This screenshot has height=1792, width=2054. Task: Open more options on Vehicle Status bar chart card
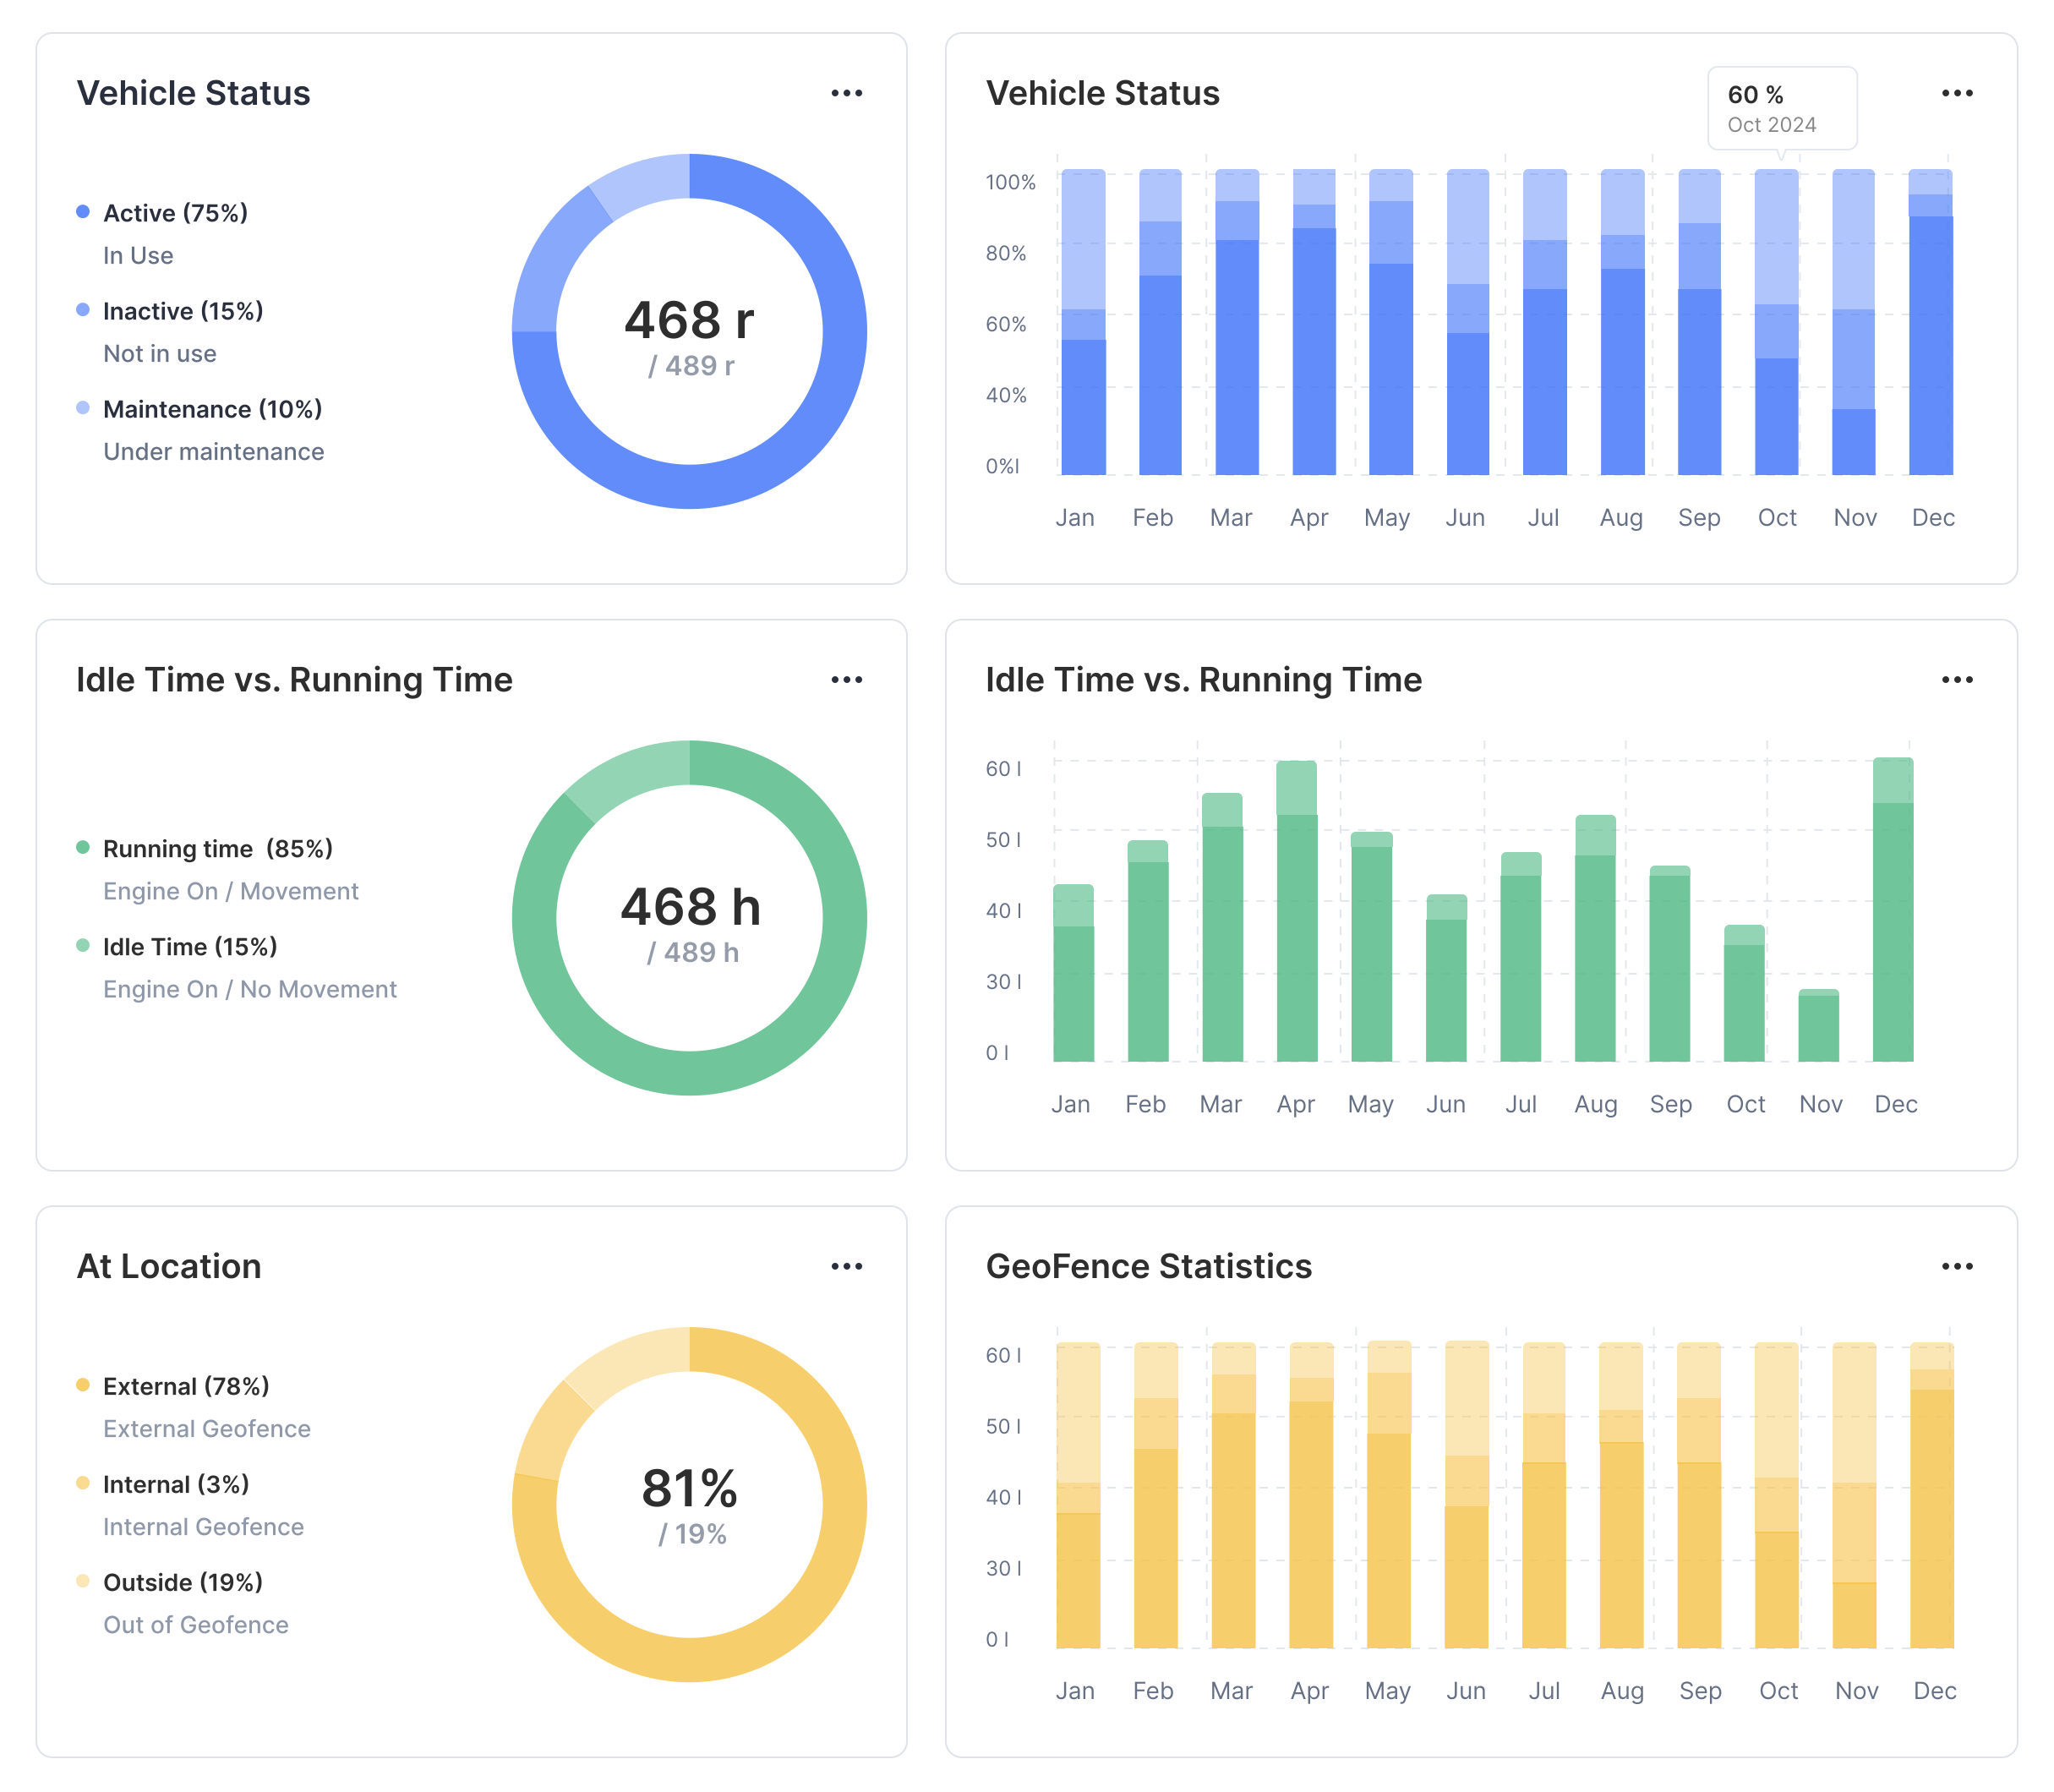(x=1956, y=93)
